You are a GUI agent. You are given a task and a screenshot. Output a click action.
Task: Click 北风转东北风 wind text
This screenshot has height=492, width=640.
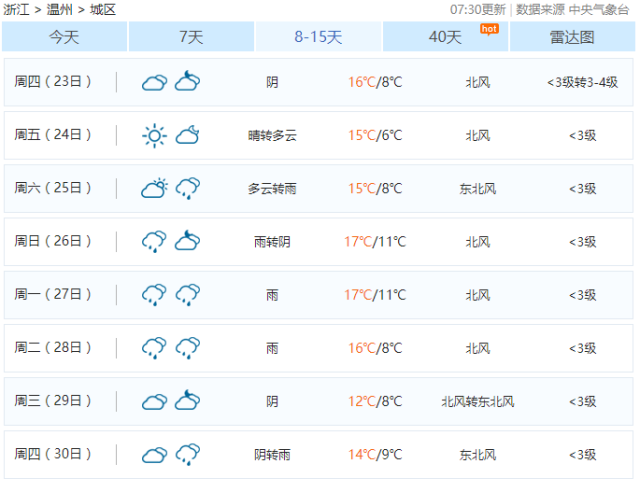click(478, 402)
